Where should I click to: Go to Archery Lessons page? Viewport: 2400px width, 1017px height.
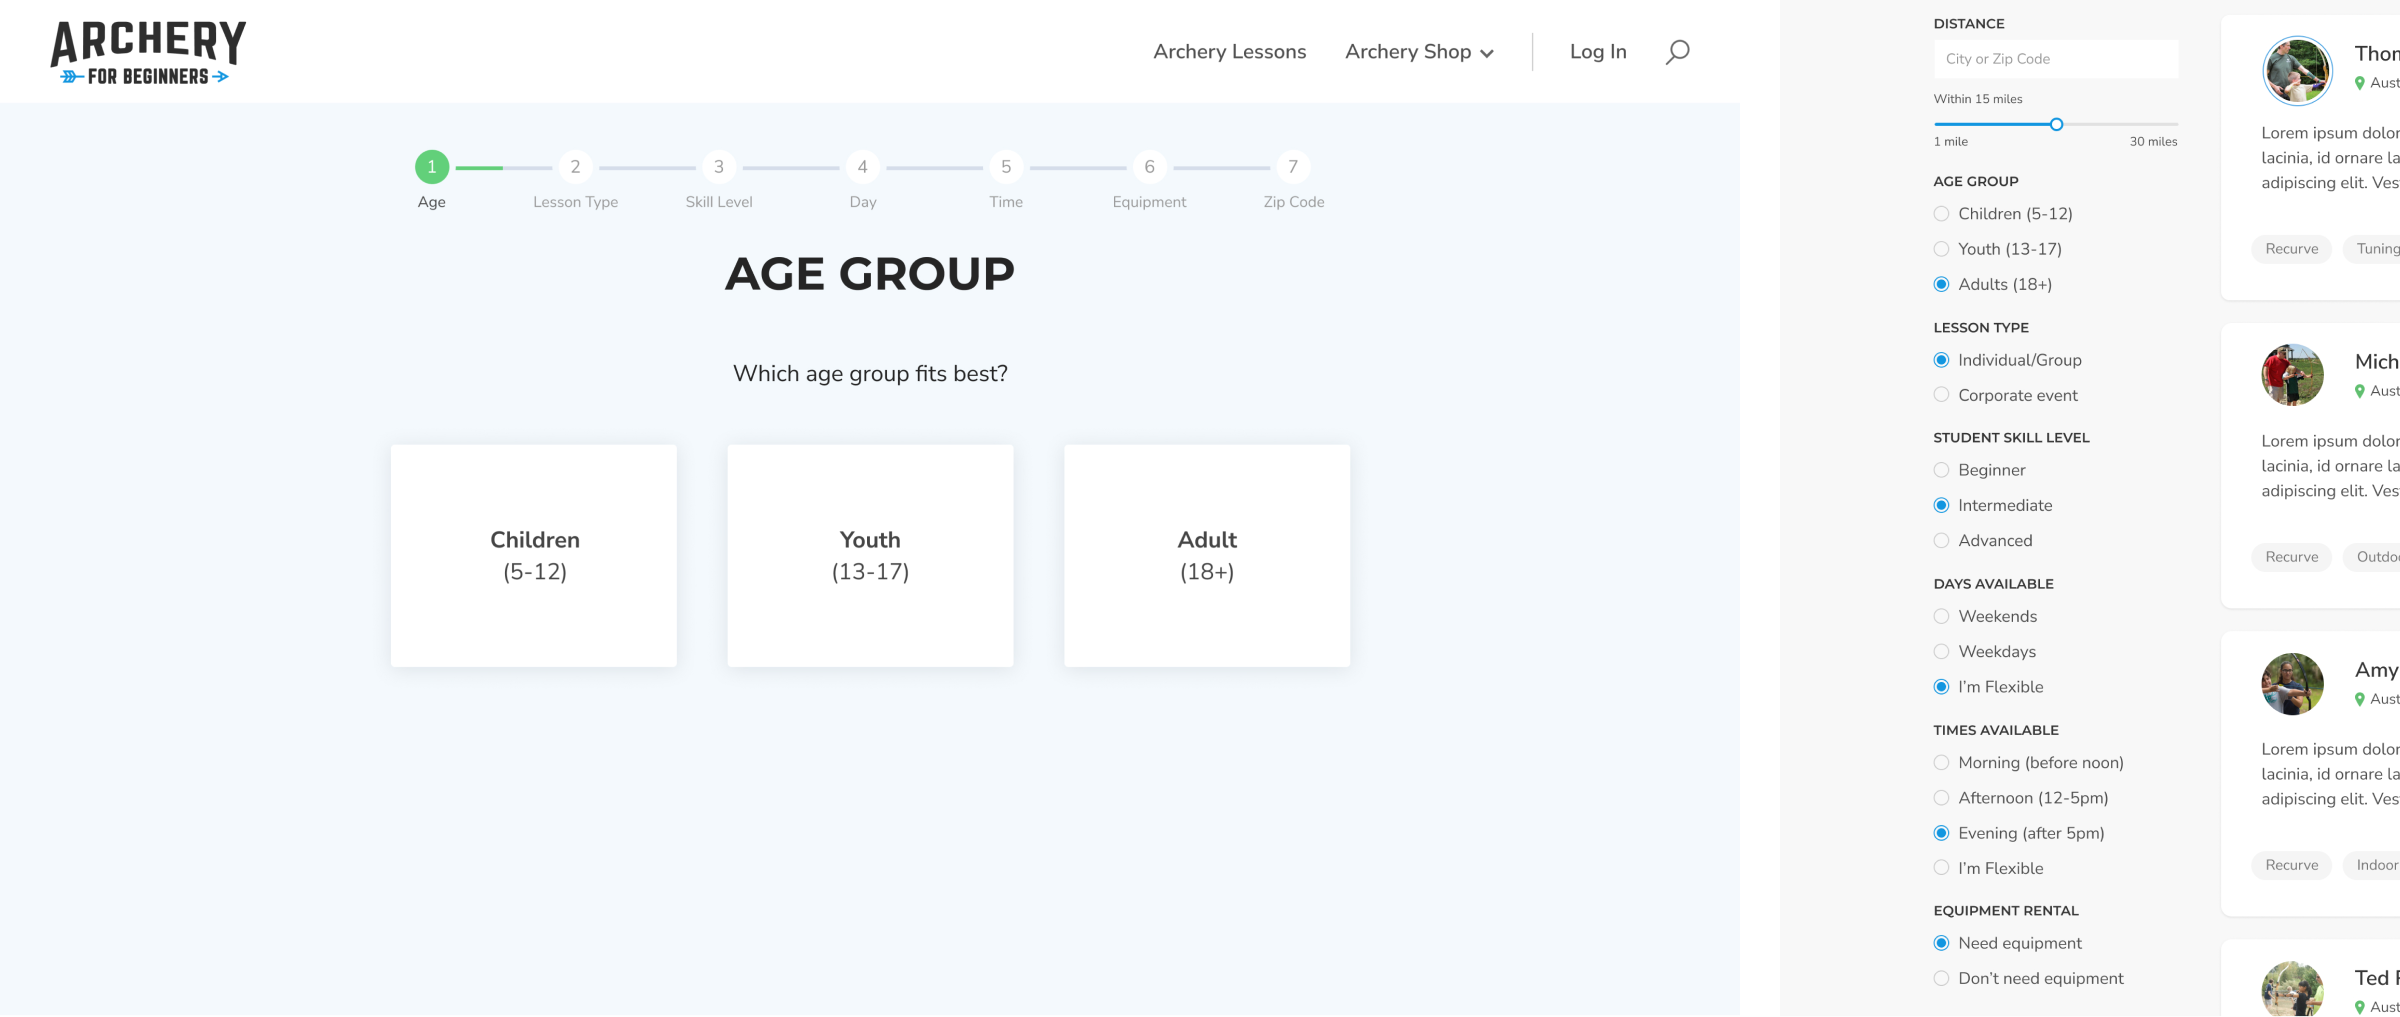pyautogui.click(x=1229, y=52)
